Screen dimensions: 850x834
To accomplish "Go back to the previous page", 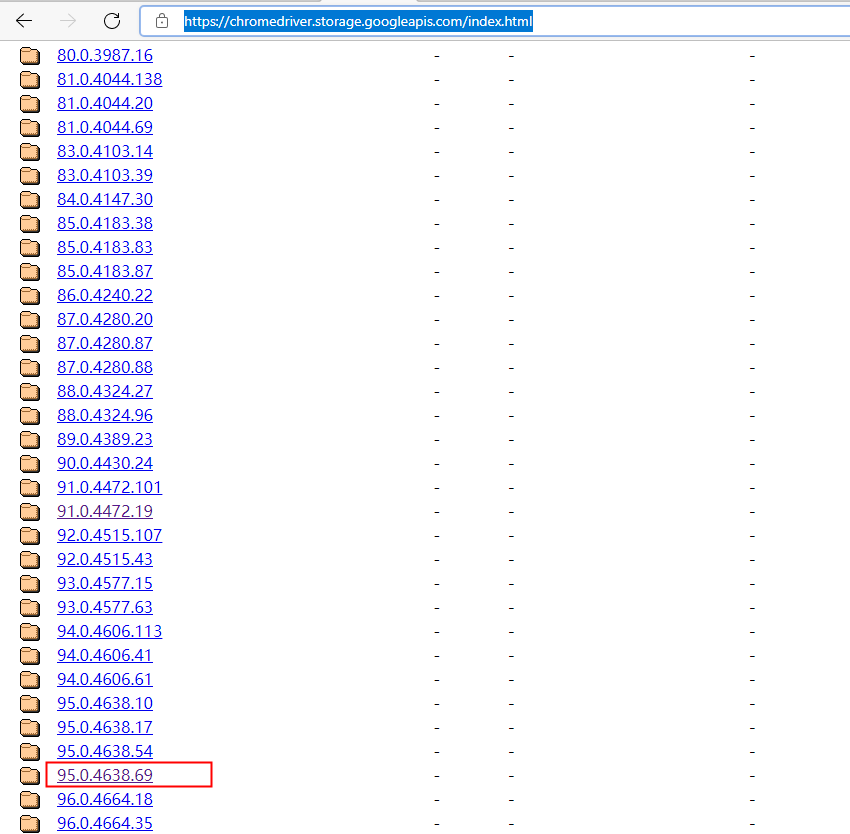I will coord(24,21).
